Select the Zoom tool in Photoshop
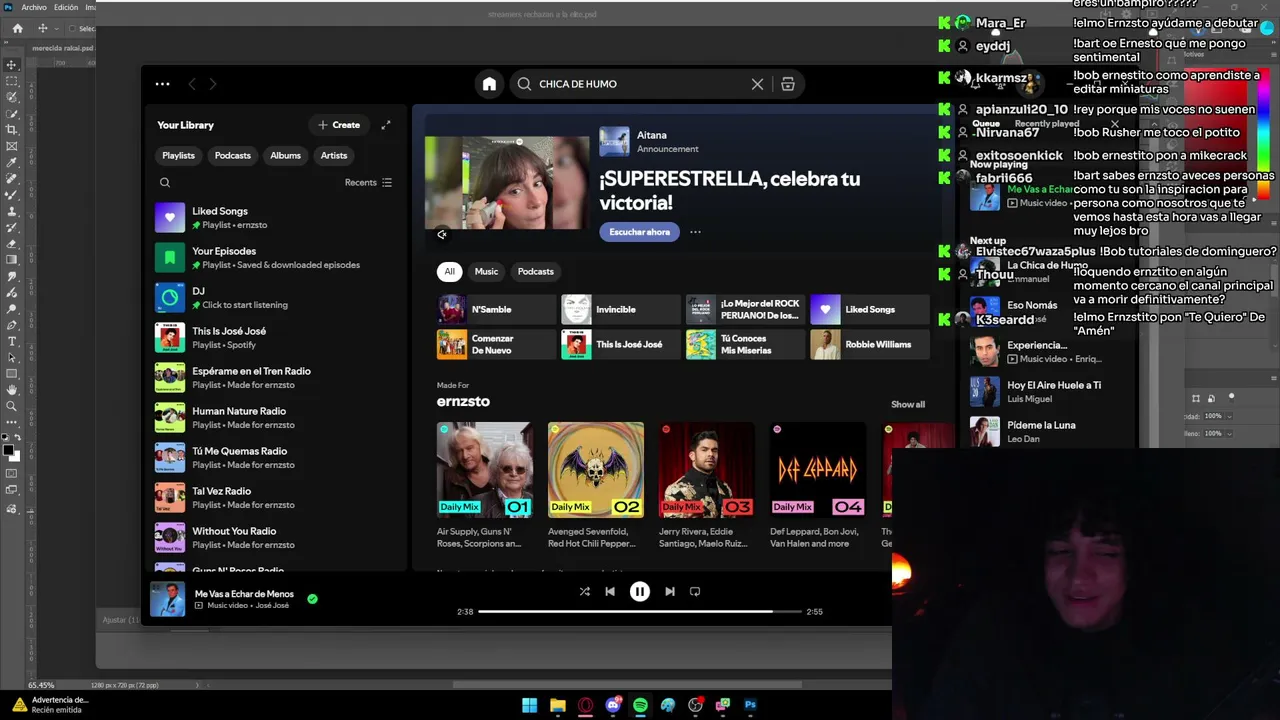The height and width of the screenshot is (720, 1280). coord(12,405)
